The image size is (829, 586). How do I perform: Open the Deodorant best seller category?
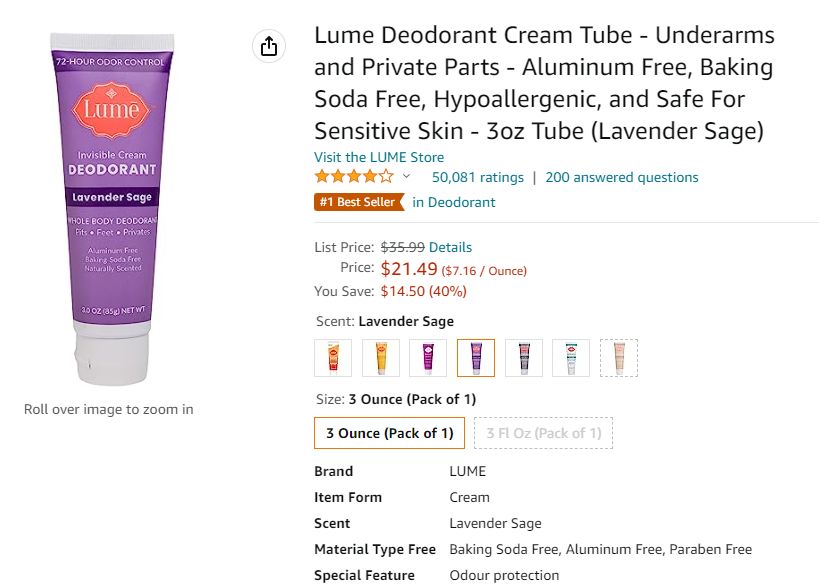[x=454, y=202]
